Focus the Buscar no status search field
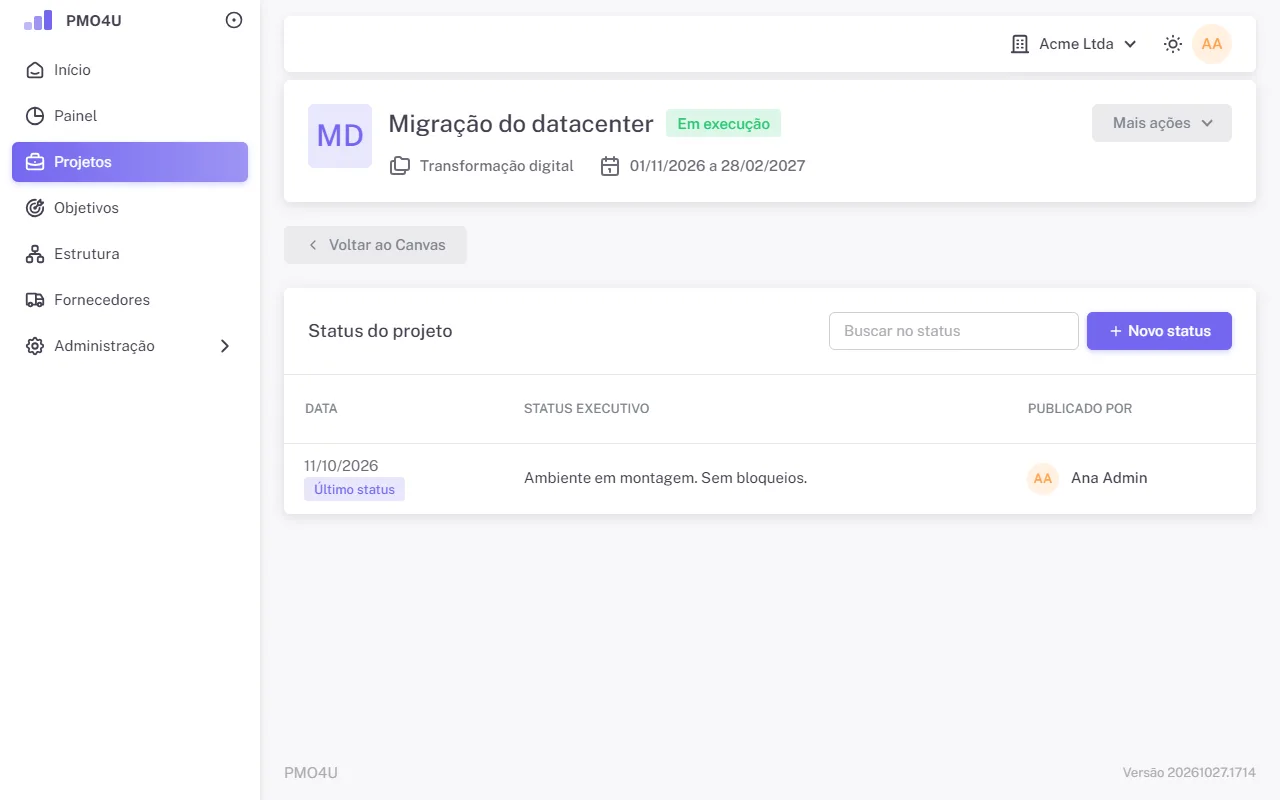The image size is (1280, 800). [954, 331]
